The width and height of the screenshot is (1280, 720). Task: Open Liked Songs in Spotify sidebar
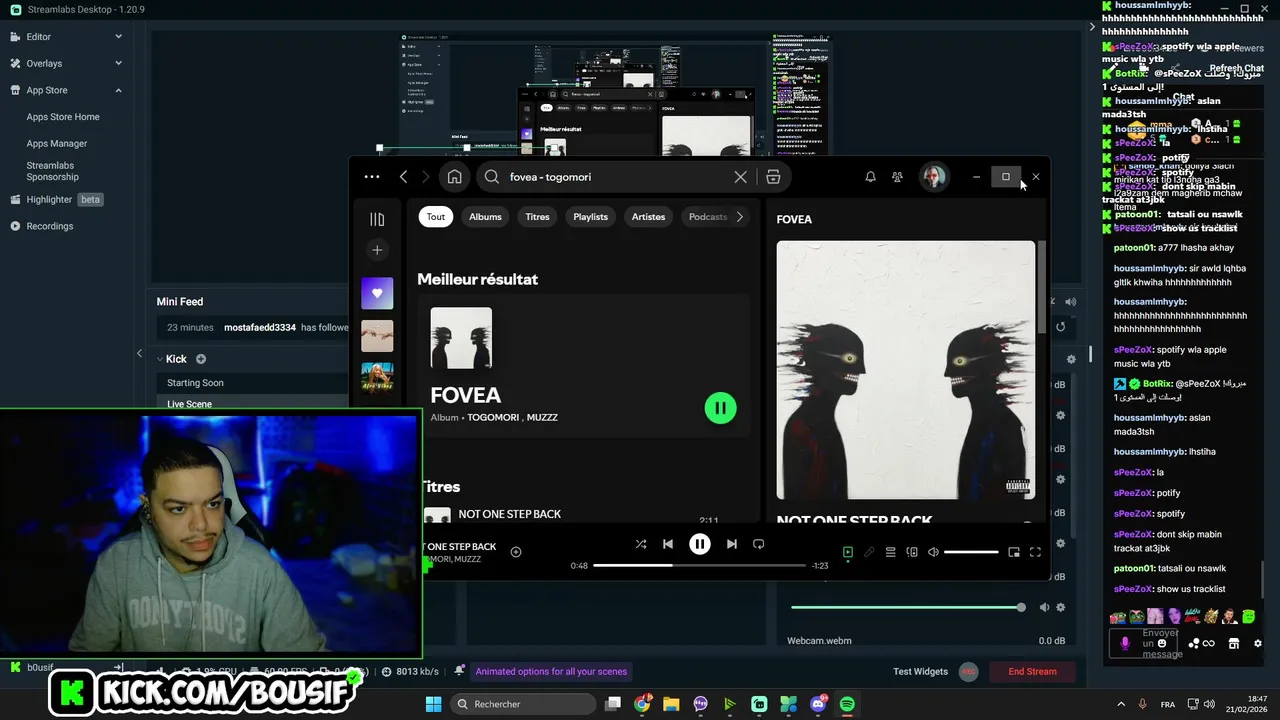coord(377,293)
